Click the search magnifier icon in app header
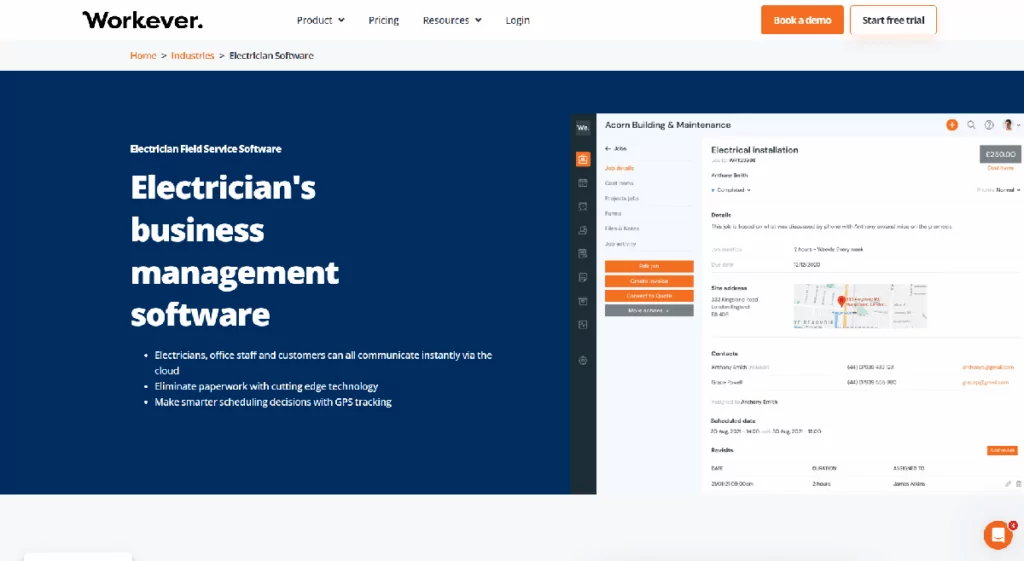1024x561 pixels. click(971, 125)
